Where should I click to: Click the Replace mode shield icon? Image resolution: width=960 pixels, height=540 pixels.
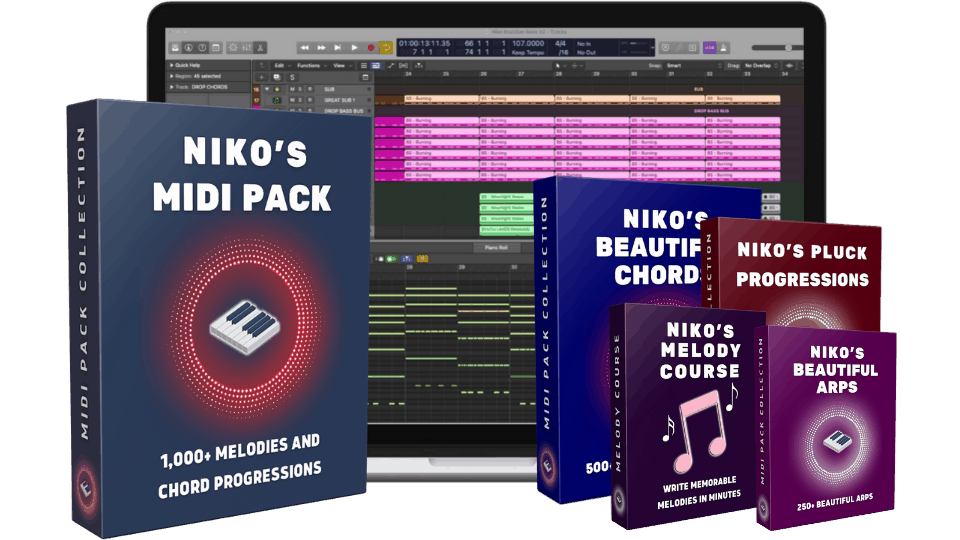(x=666, y=47)
